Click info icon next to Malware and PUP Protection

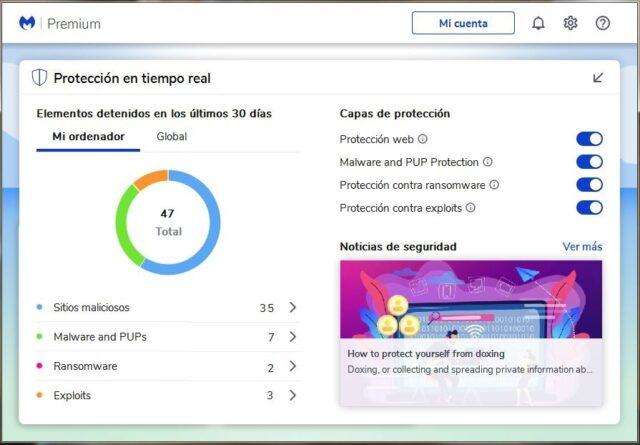pyautogui.click(x=488, y=162)
